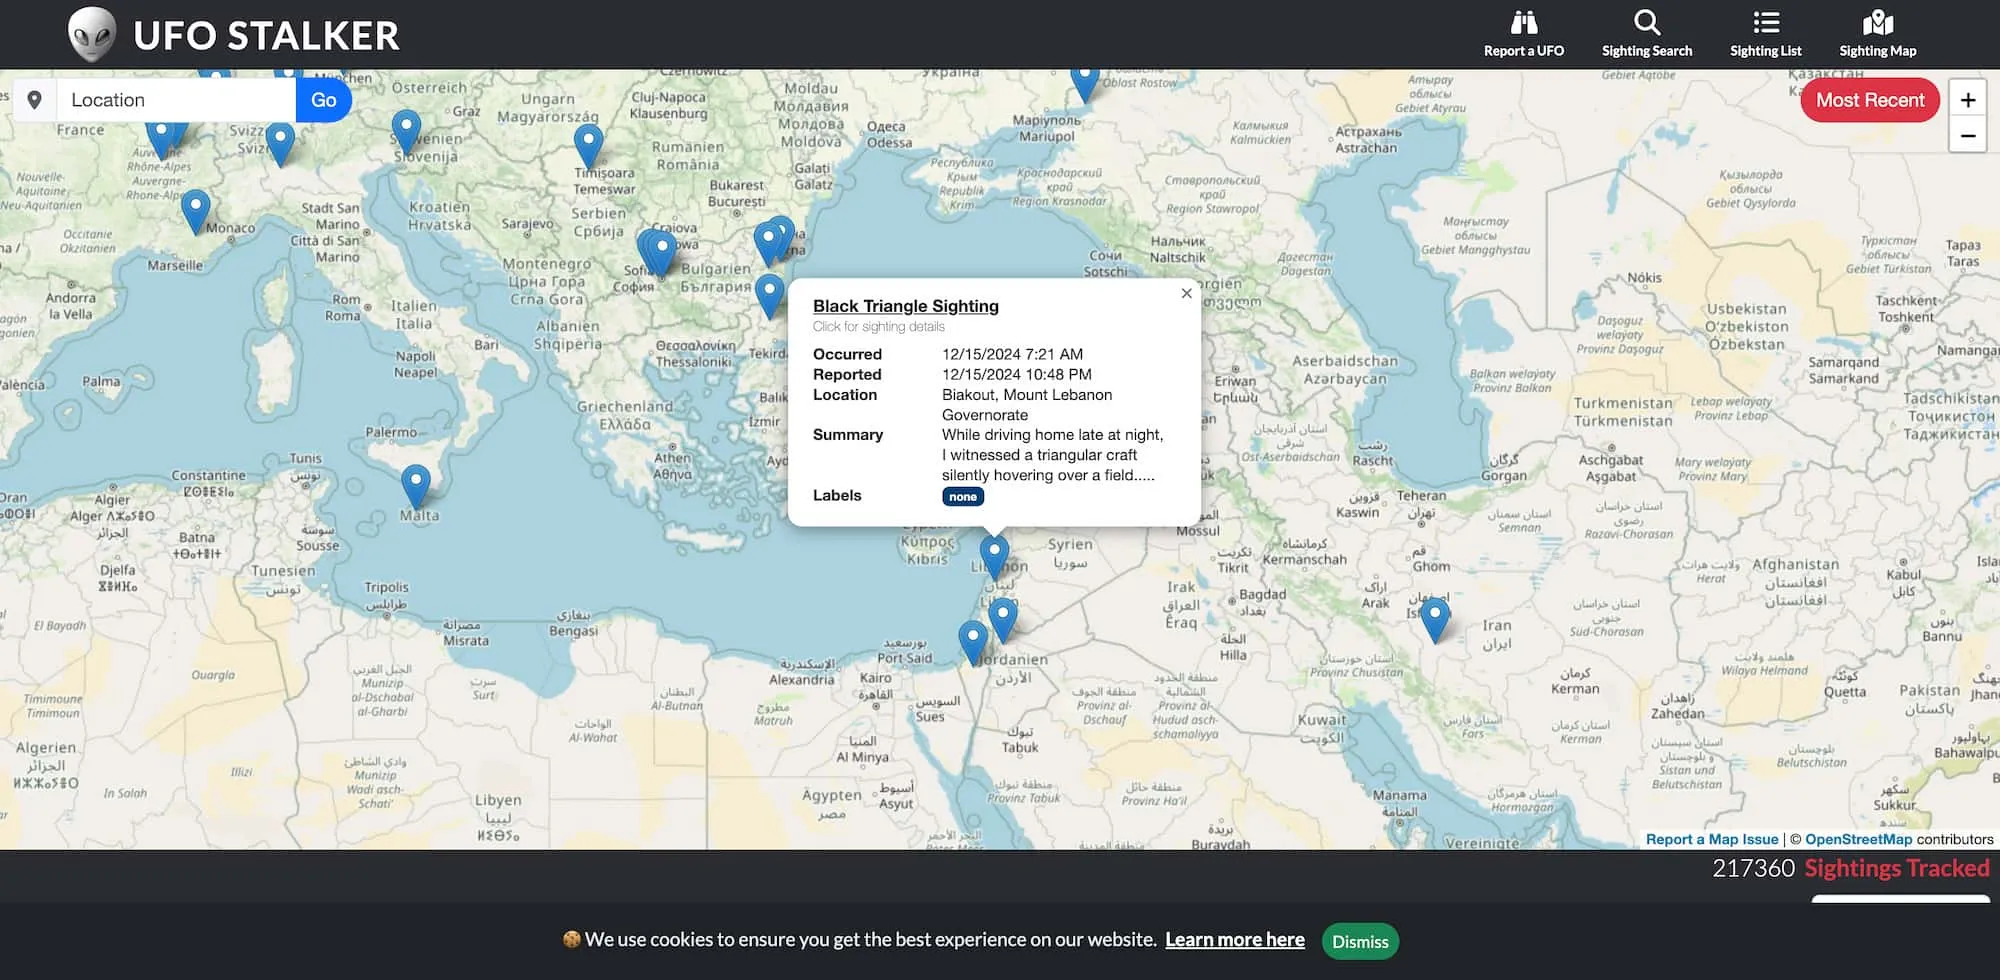This screenshot has width=2000, height=980.
Task: Open the Sighting Search magnifier icon
Action: click(x=1646, y=24)
